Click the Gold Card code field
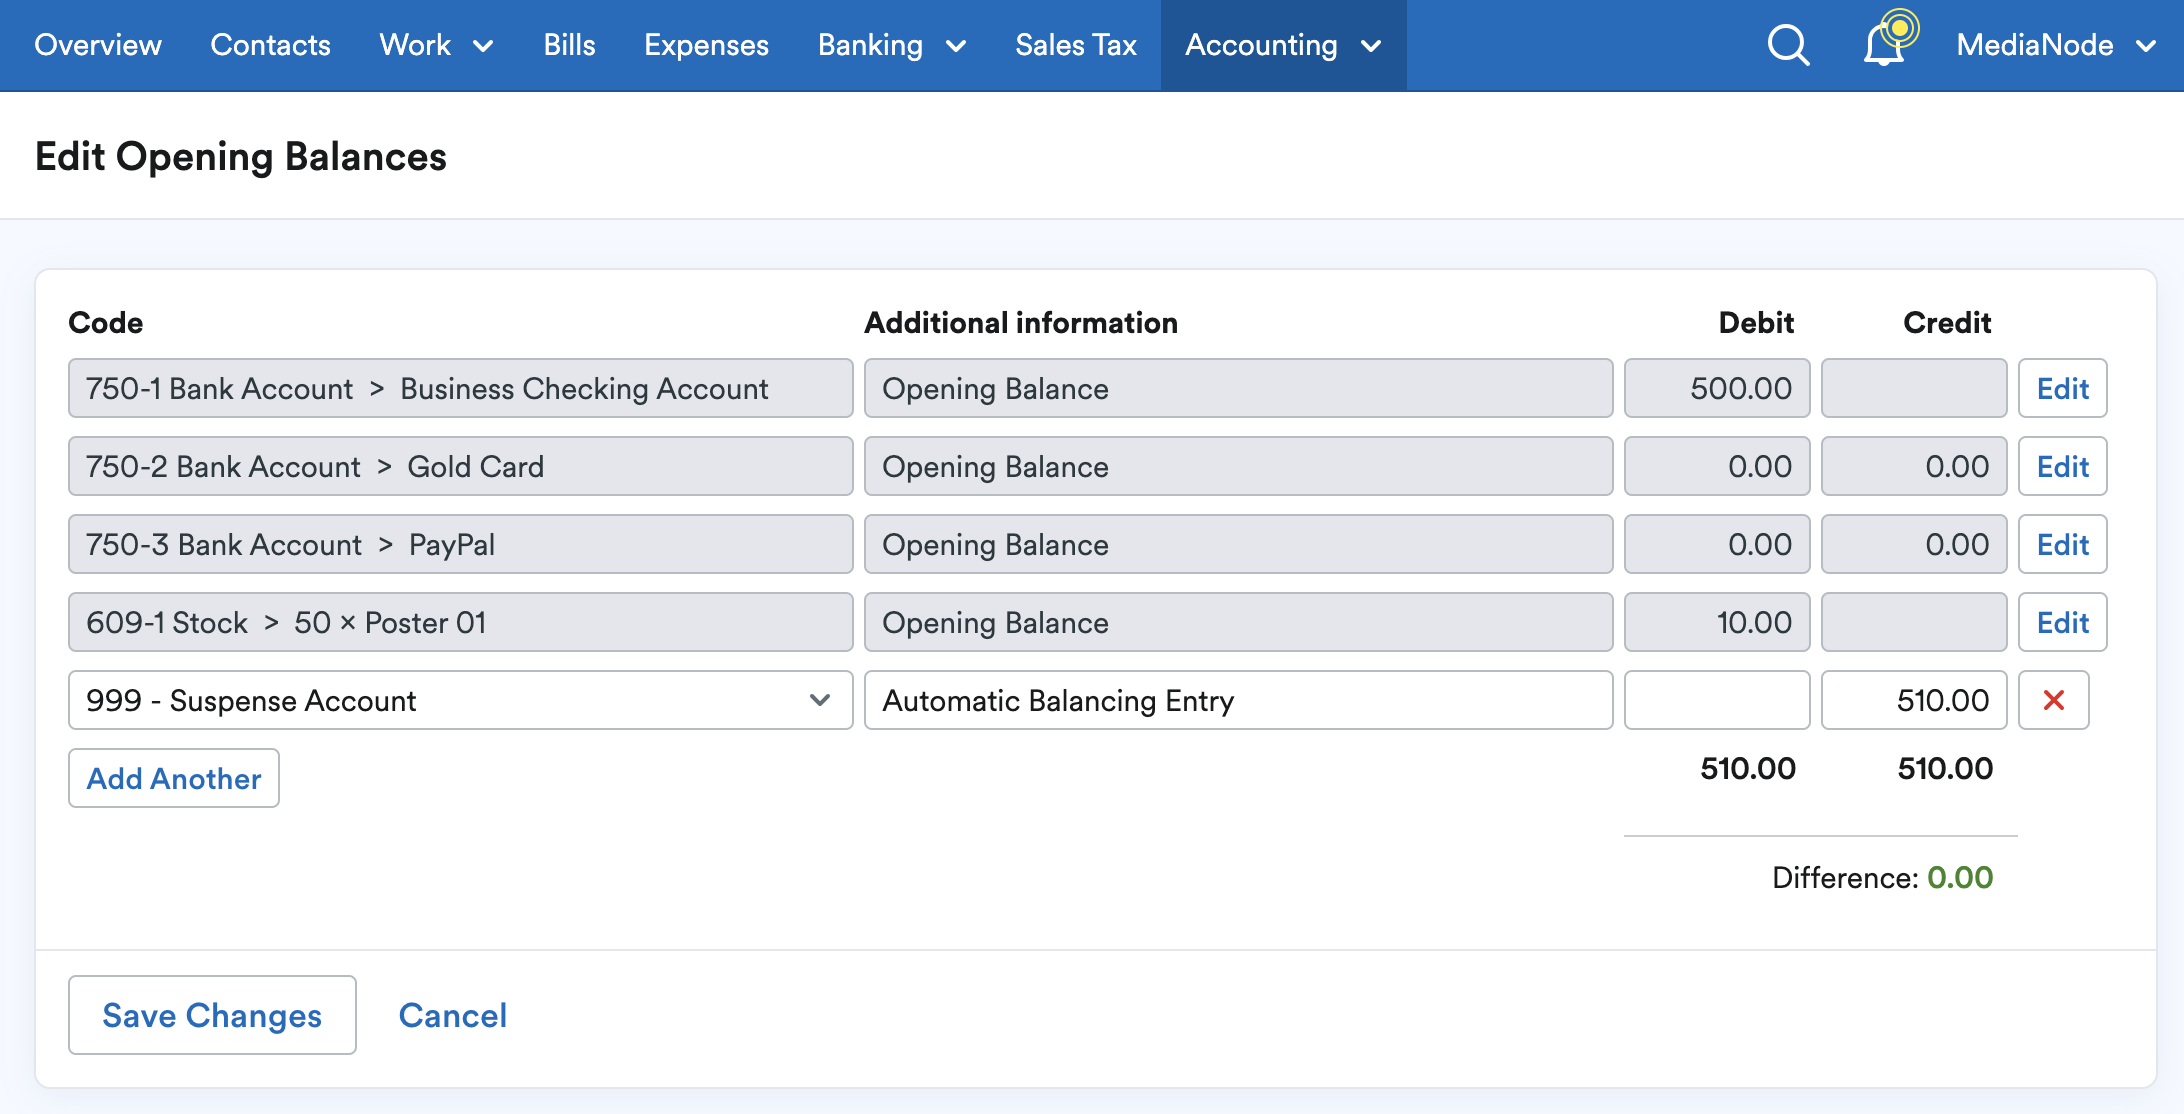2184x1114 pixels. (460, 466)
